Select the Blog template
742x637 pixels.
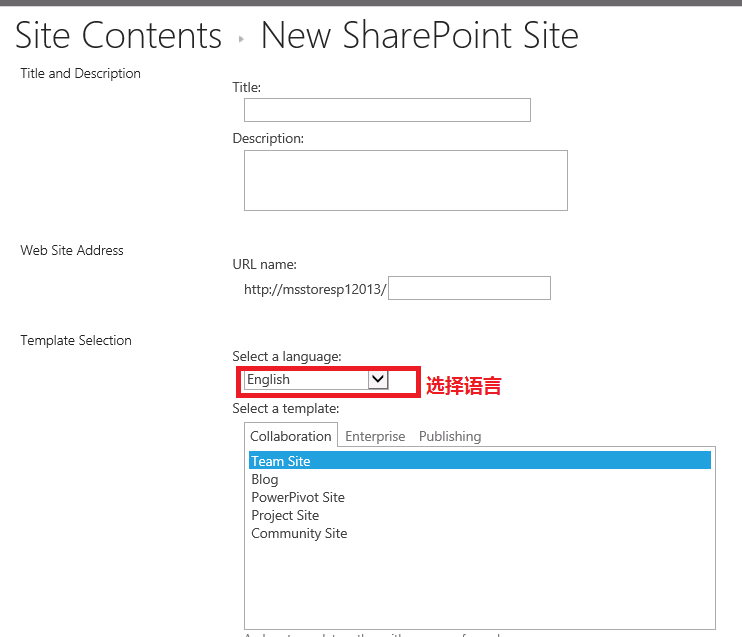(265, 479)
